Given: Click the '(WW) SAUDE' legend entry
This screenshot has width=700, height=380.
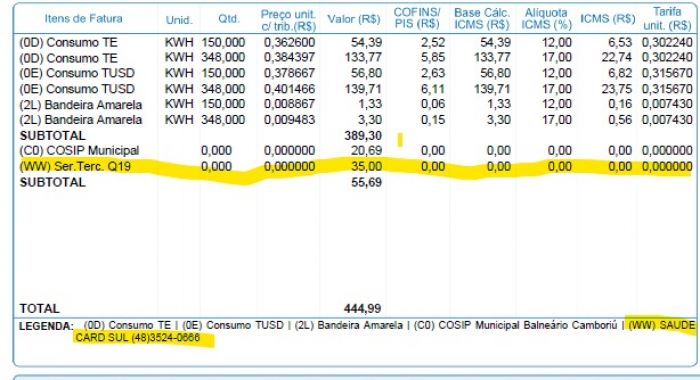Looking at the screenshot, I should pyautogui.click(x=662, y=325).
